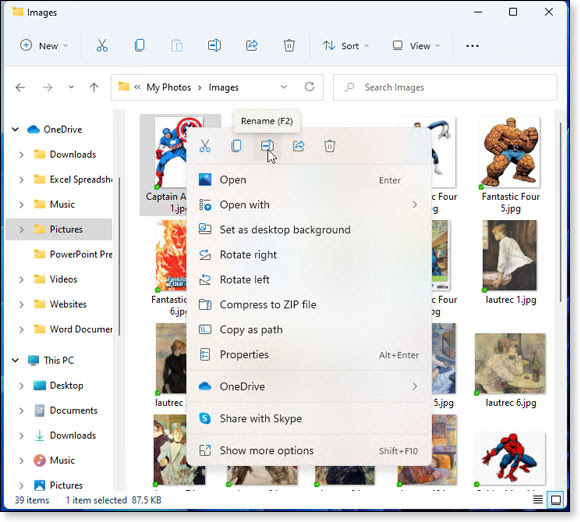Click the Paste icon in the main toolbar
This screenshot has width=580, height=522.
177,46
